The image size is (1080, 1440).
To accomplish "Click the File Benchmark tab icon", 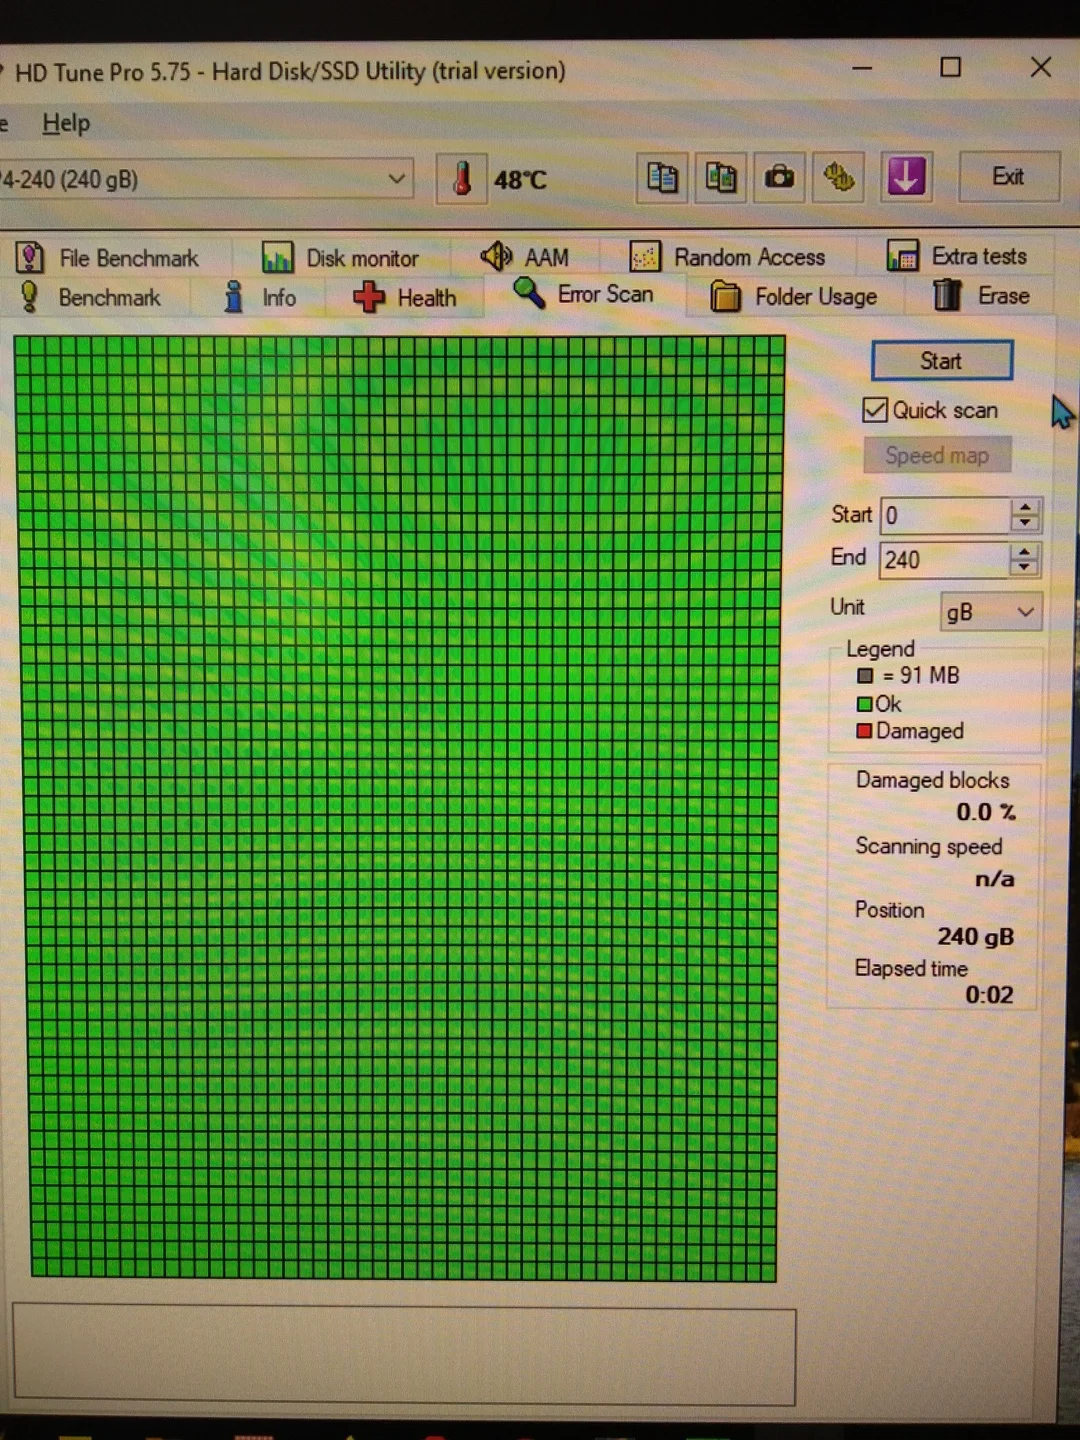I will 30,258.
